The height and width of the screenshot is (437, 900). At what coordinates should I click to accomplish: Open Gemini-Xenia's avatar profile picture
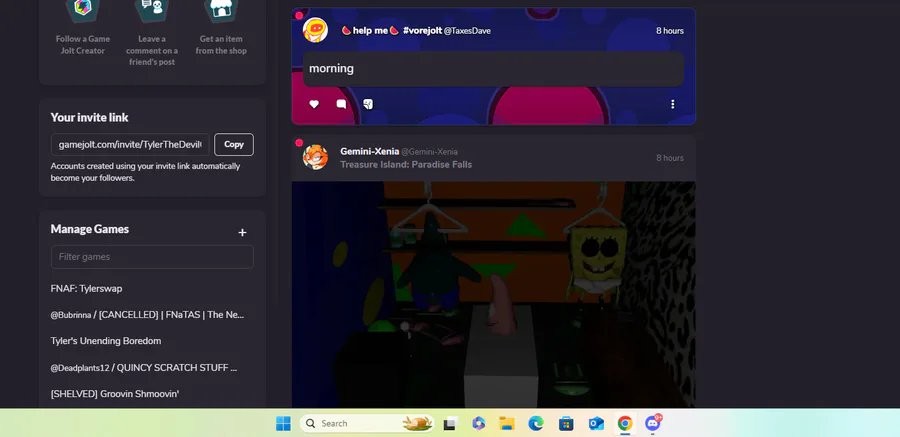point(315,157)
